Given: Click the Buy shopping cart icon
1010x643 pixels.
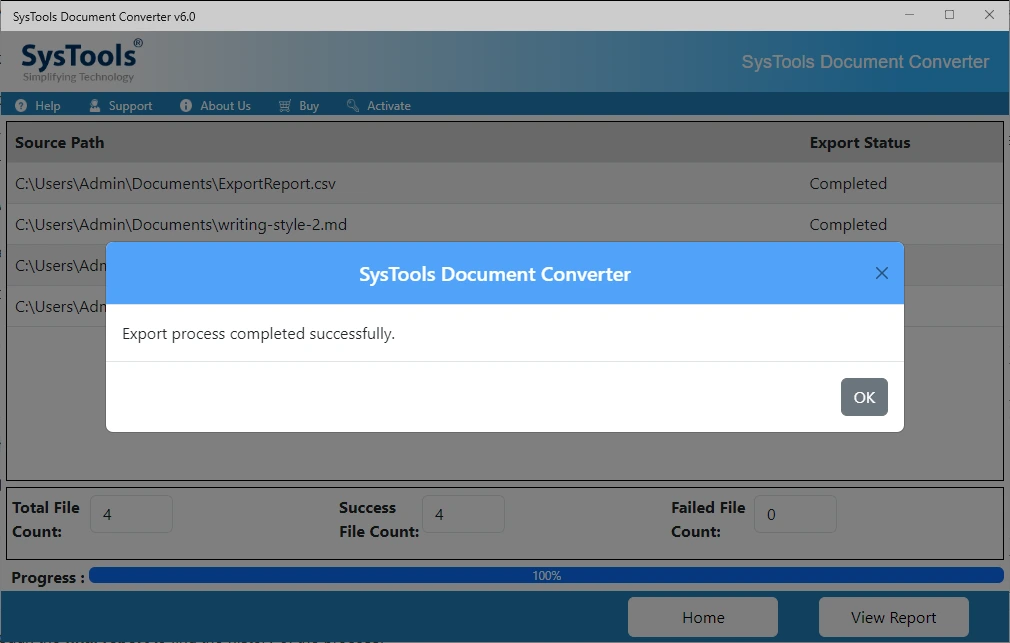Looking at the screenshot, I should click(x=285, y=106).
